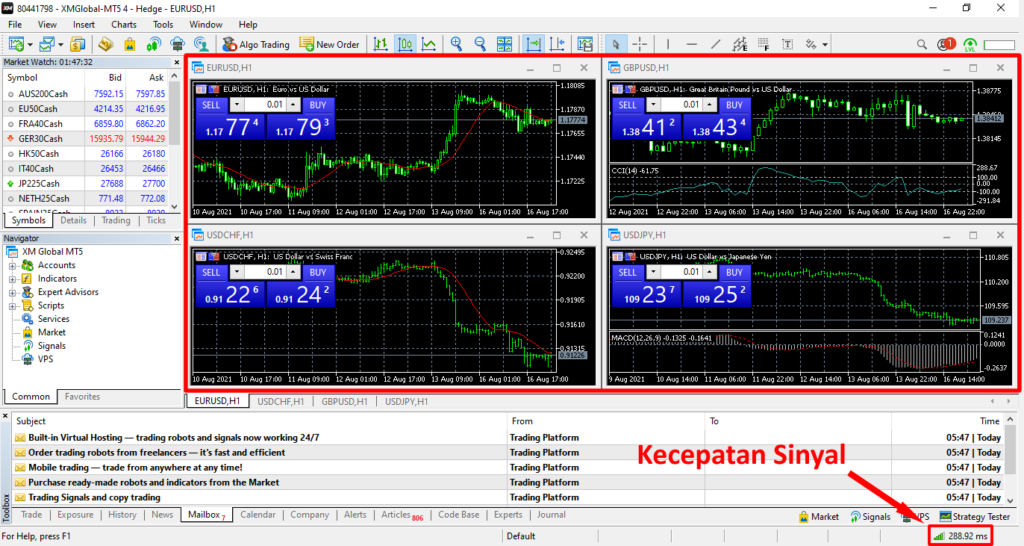
Task: Select the cursor arrow tool
Action: (x=615, y=44)
